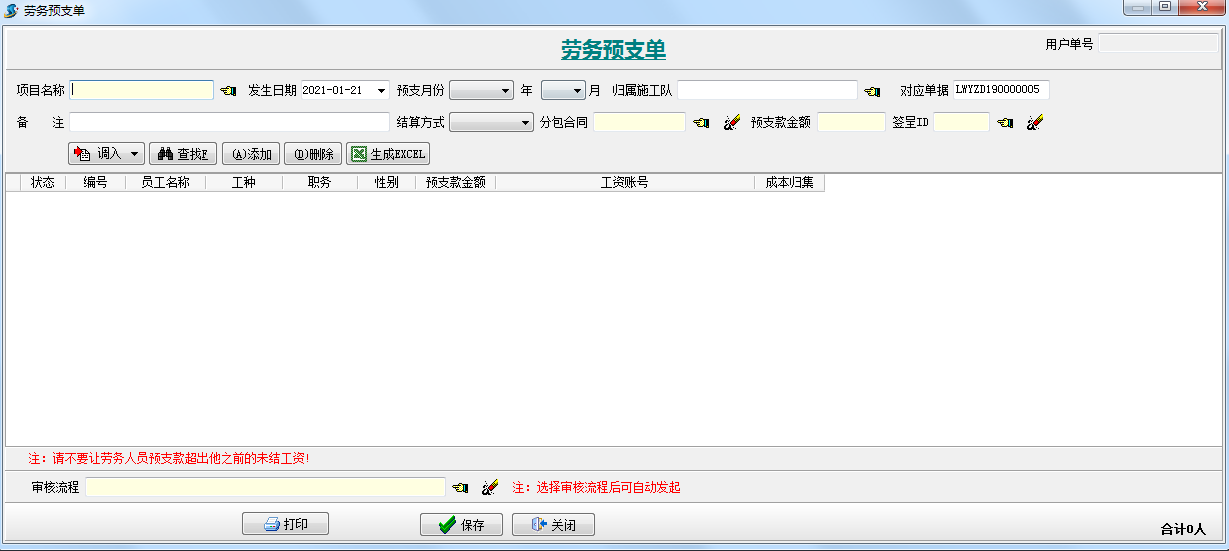The height and width of the screenshot is (551, 1229).
Task: Click the lookup icon next to 签呈ID
Action: [1005, 123]
